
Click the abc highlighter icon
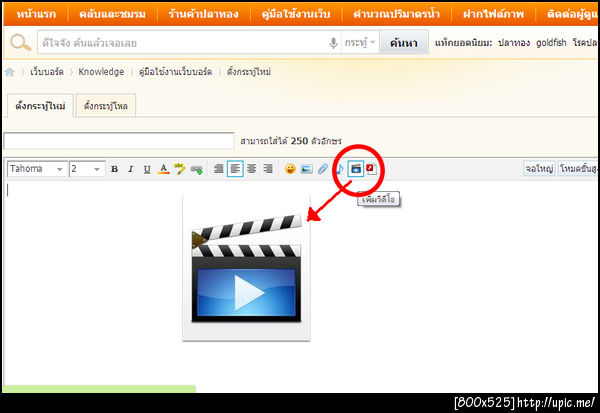[179, 169]
